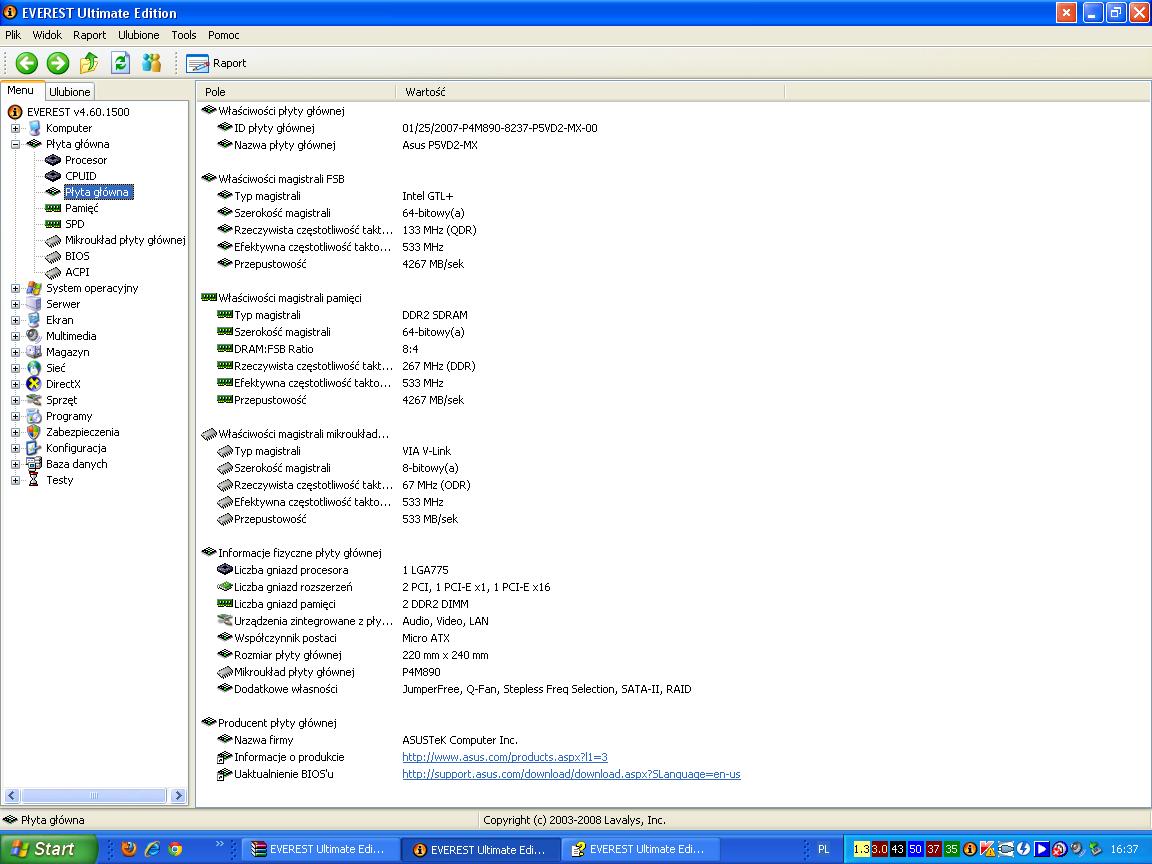This screenshot has width=1152, height=864.
Task: Click the Multimedia tree icon
Action: pyautogui.click(x=34, y=336)
